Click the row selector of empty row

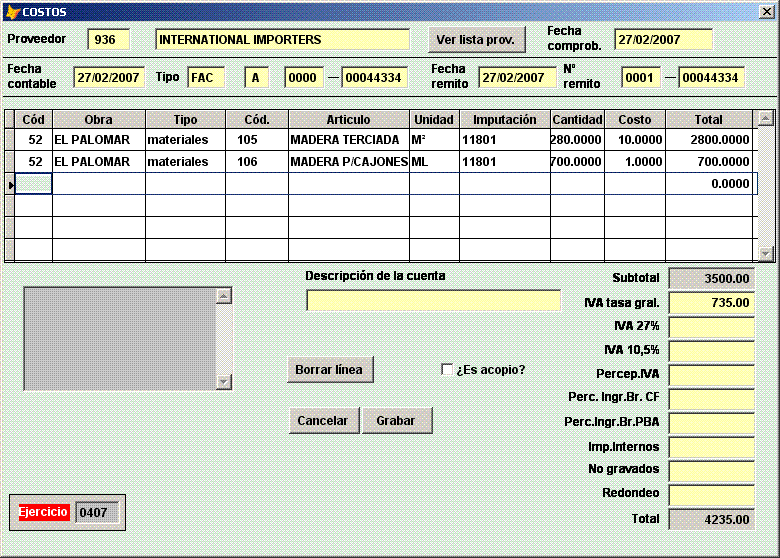tap(10, 184)
